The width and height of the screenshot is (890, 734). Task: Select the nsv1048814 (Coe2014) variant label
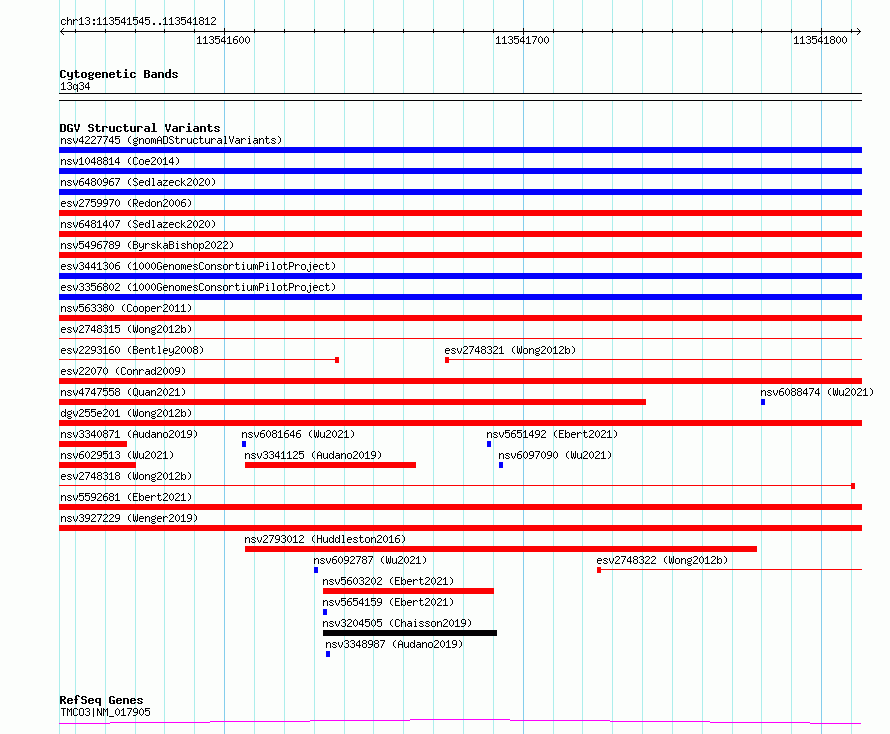pos(120,161)
